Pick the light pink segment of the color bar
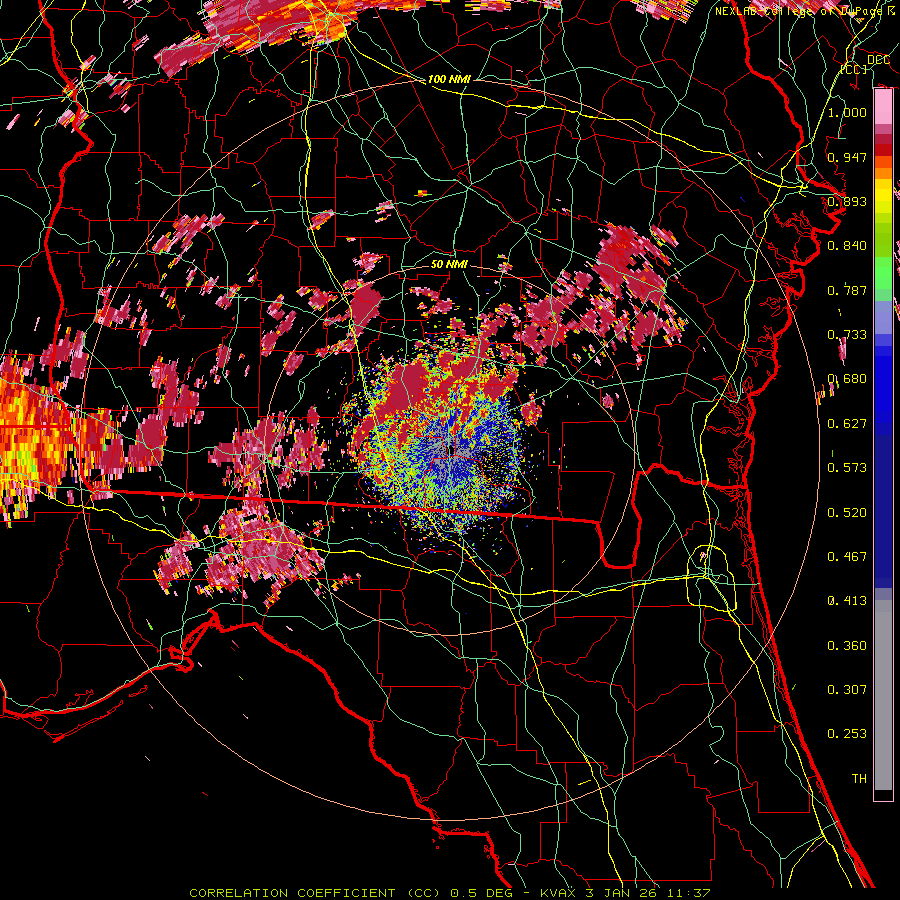This screenshot has width=900, height=900. [x=883, y=107]
